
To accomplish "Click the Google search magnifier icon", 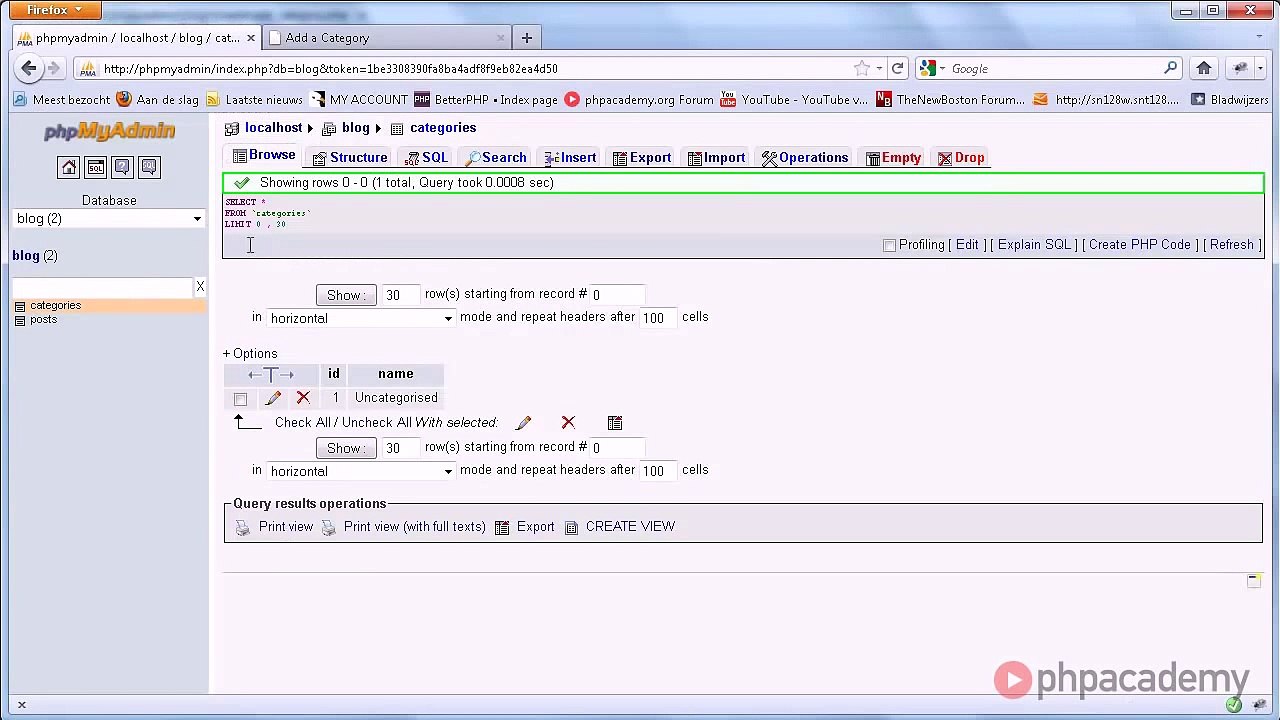I will coord(1171,68).
